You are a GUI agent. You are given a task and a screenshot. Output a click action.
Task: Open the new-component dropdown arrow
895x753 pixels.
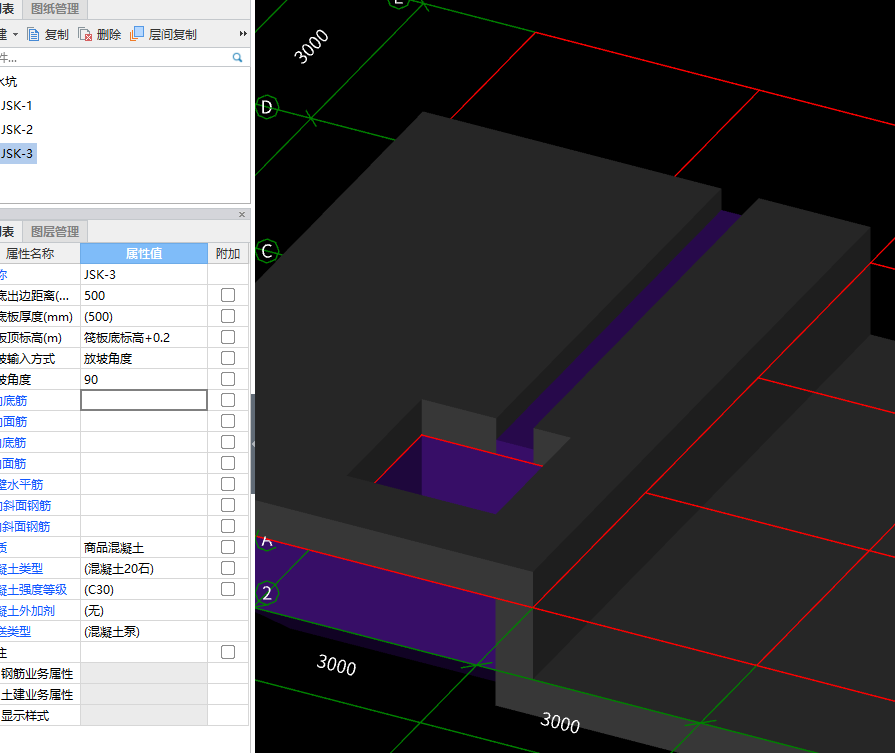pos(15,35)
